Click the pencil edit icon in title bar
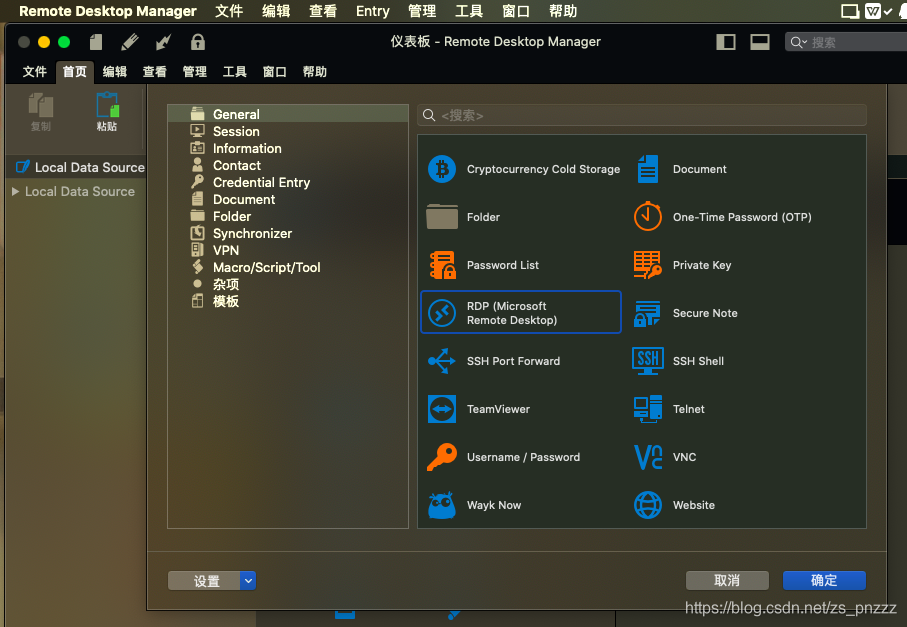Viewport: 907px width, 627px height. point(130,42)
